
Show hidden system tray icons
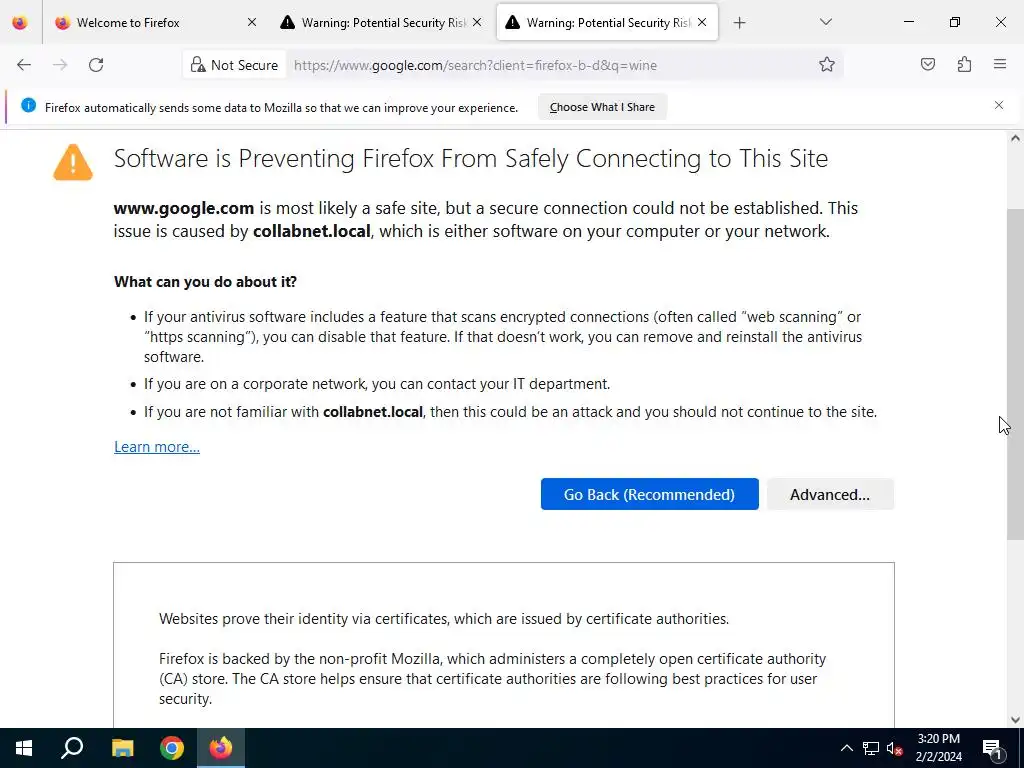pos(846,748)
